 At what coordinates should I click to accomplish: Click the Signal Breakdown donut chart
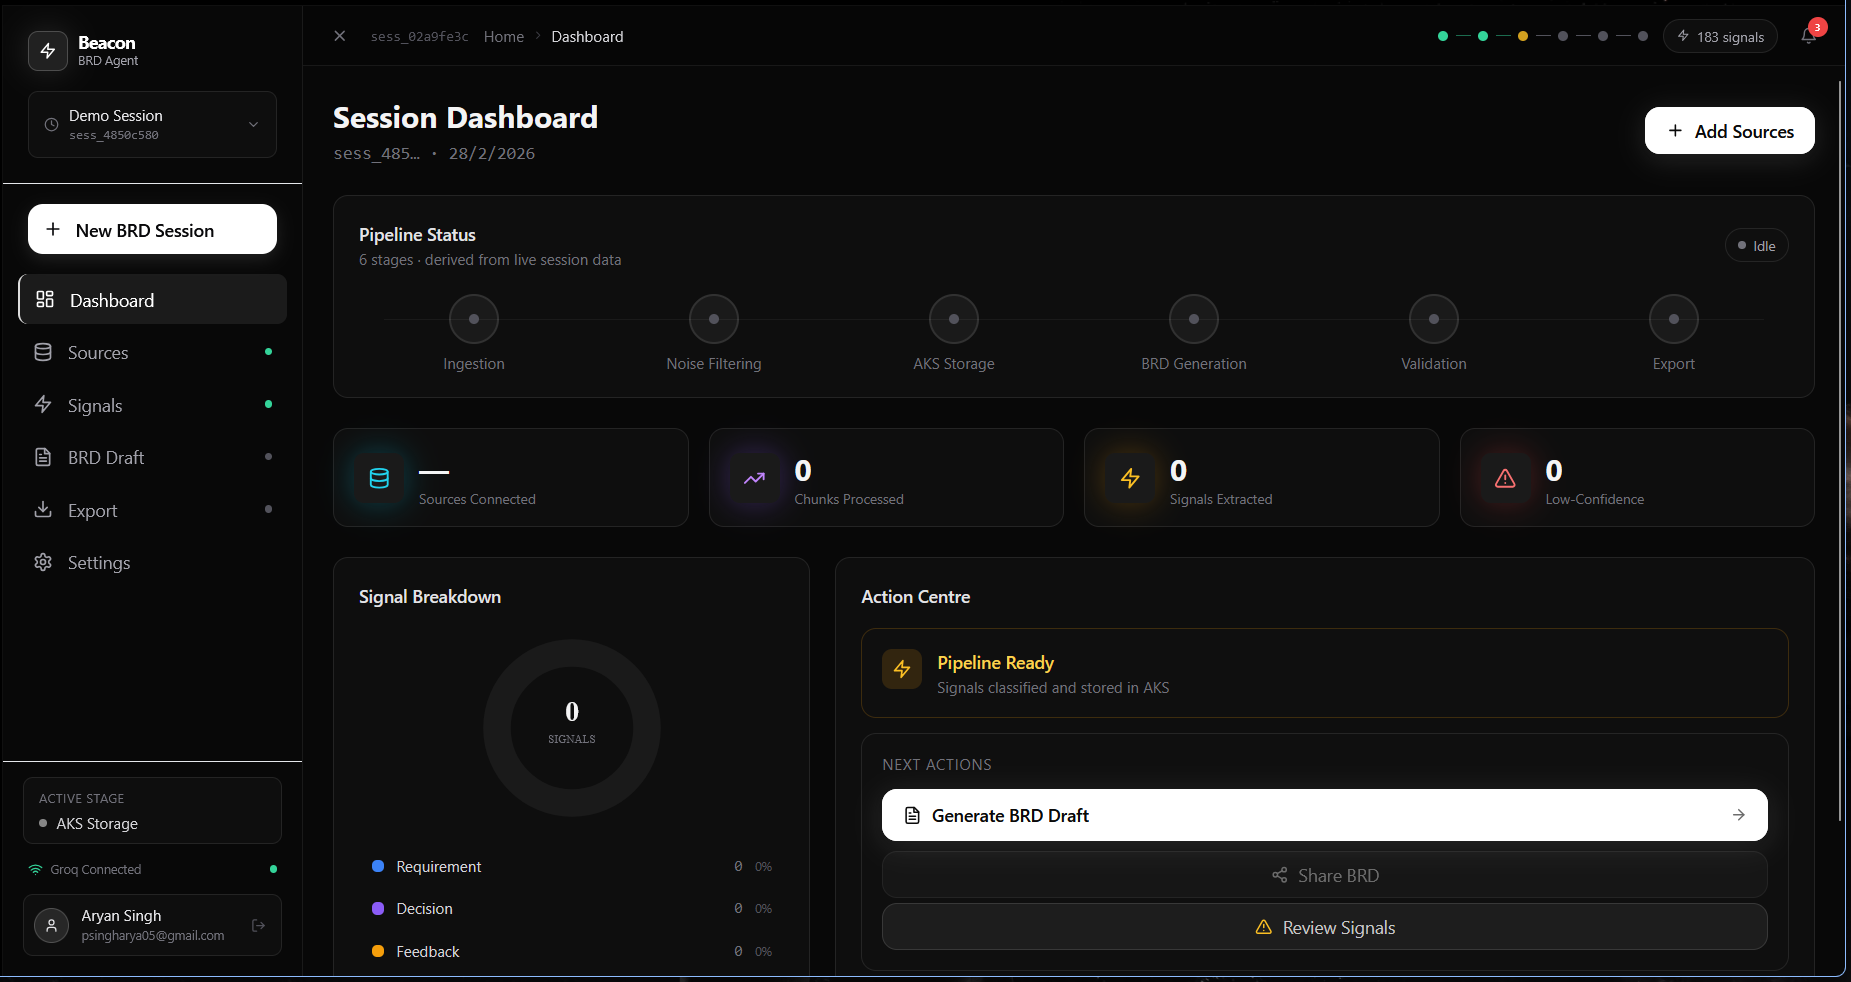click(x=572, y=728)
